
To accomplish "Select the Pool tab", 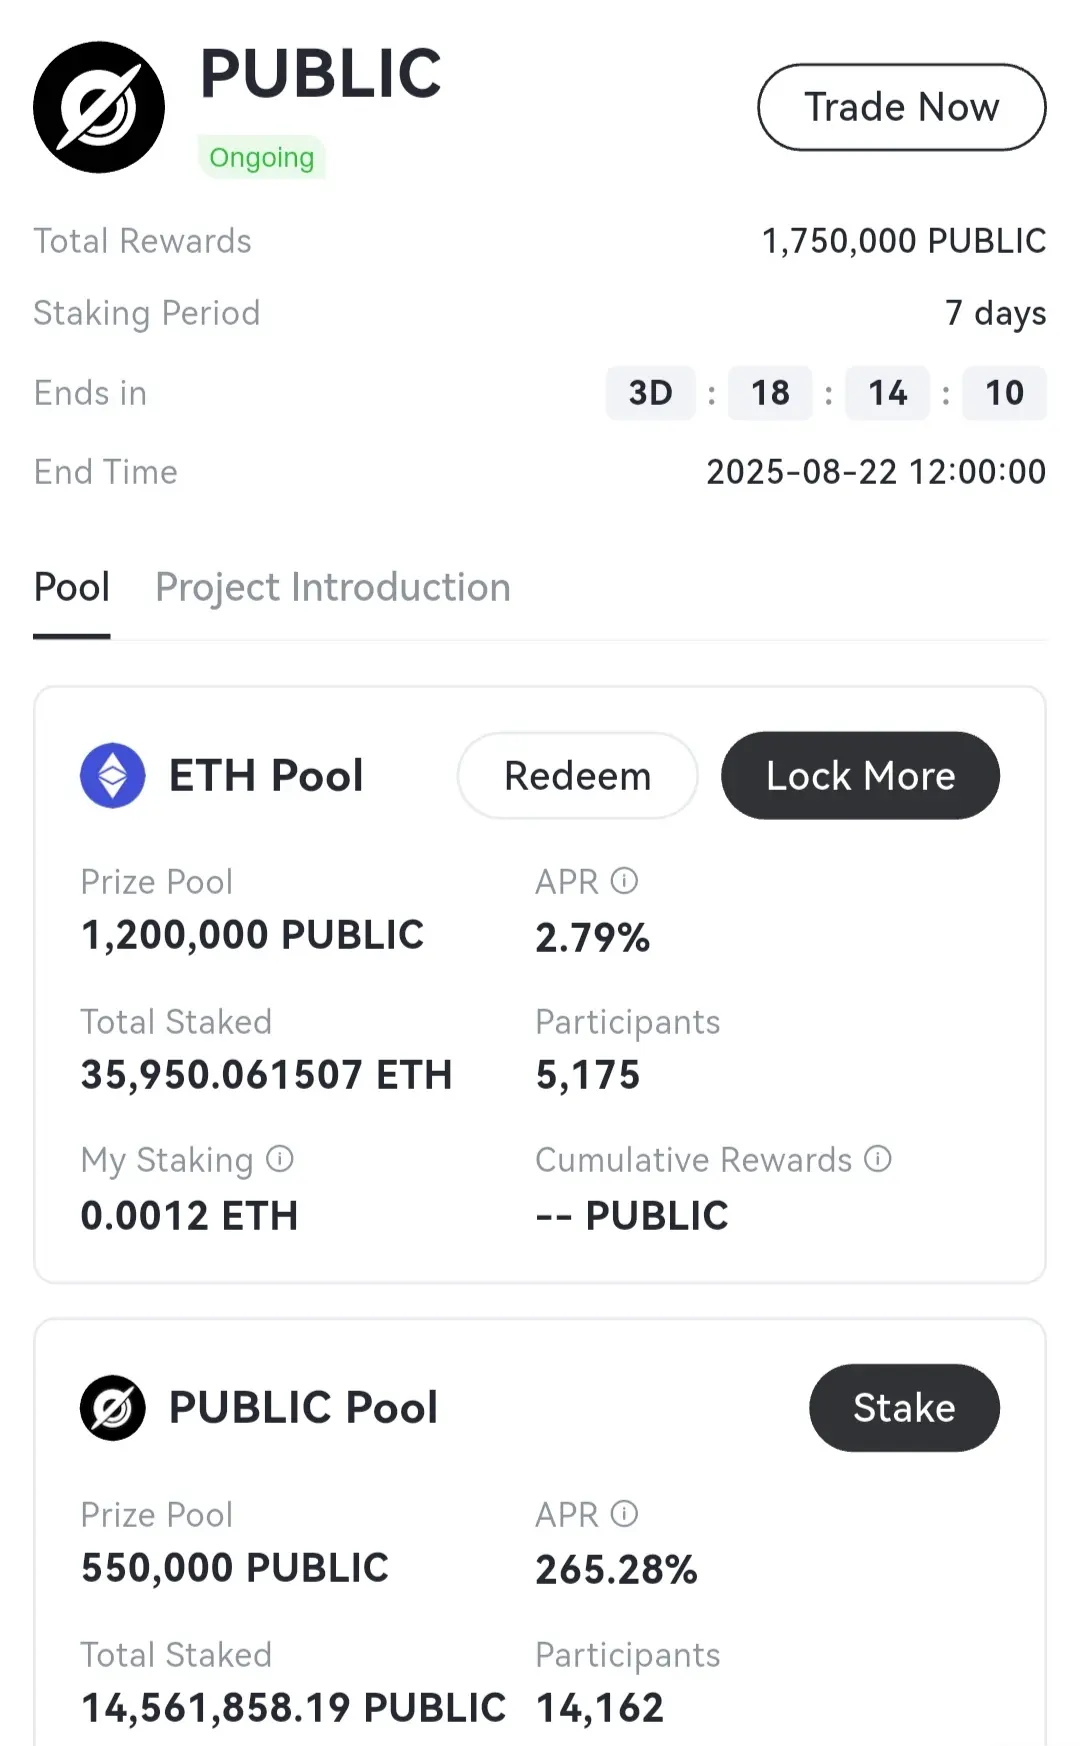I will (72, 587).
